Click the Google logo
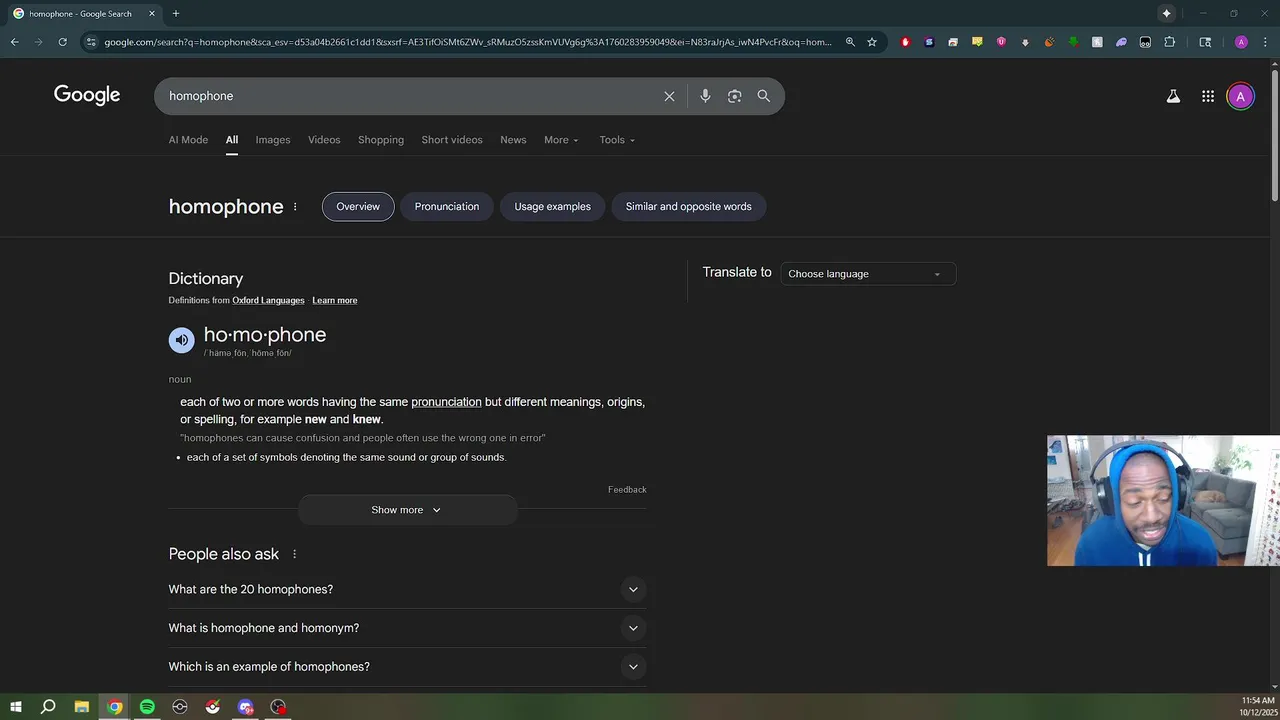The width and height of the screenshot is (1280, 720). 87,95
